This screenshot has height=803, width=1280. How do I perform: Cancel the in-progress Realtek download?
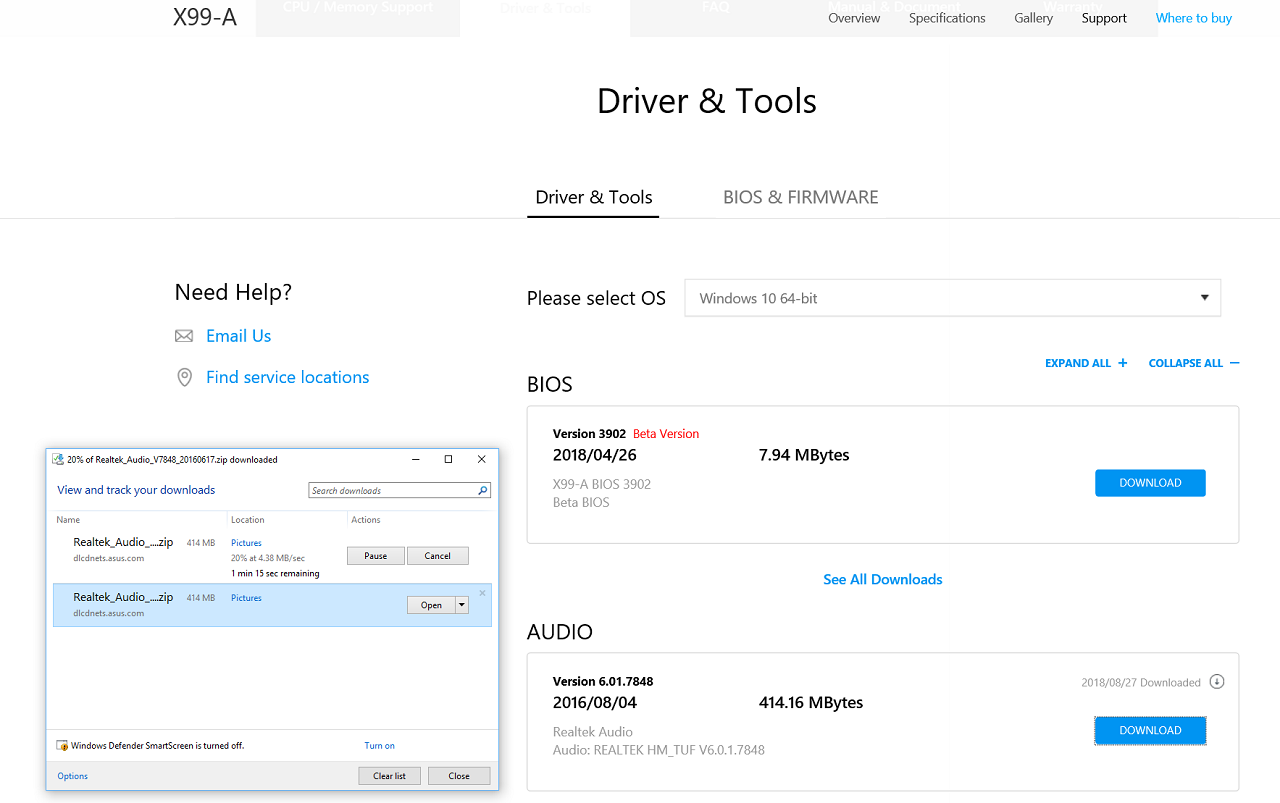437,556
